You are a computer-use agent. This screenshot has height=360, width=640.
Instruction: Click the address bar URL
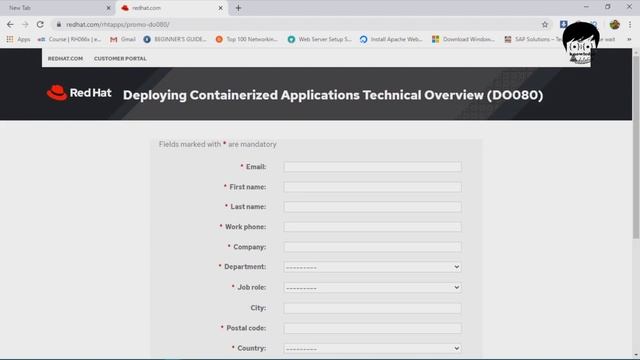click(118, 24)
